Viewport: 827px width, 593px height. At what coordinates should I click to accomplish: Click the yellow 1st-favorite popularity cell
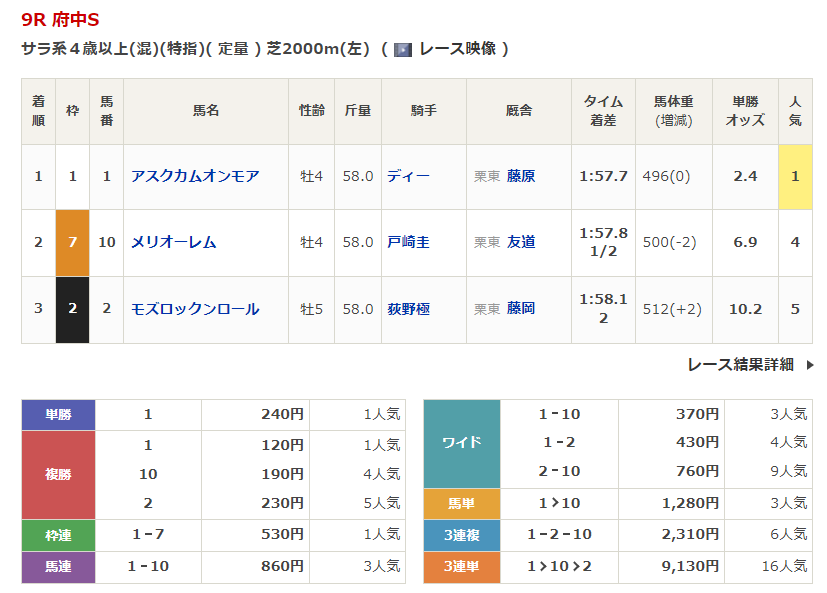pyautogui.click(x=795, y=176)
